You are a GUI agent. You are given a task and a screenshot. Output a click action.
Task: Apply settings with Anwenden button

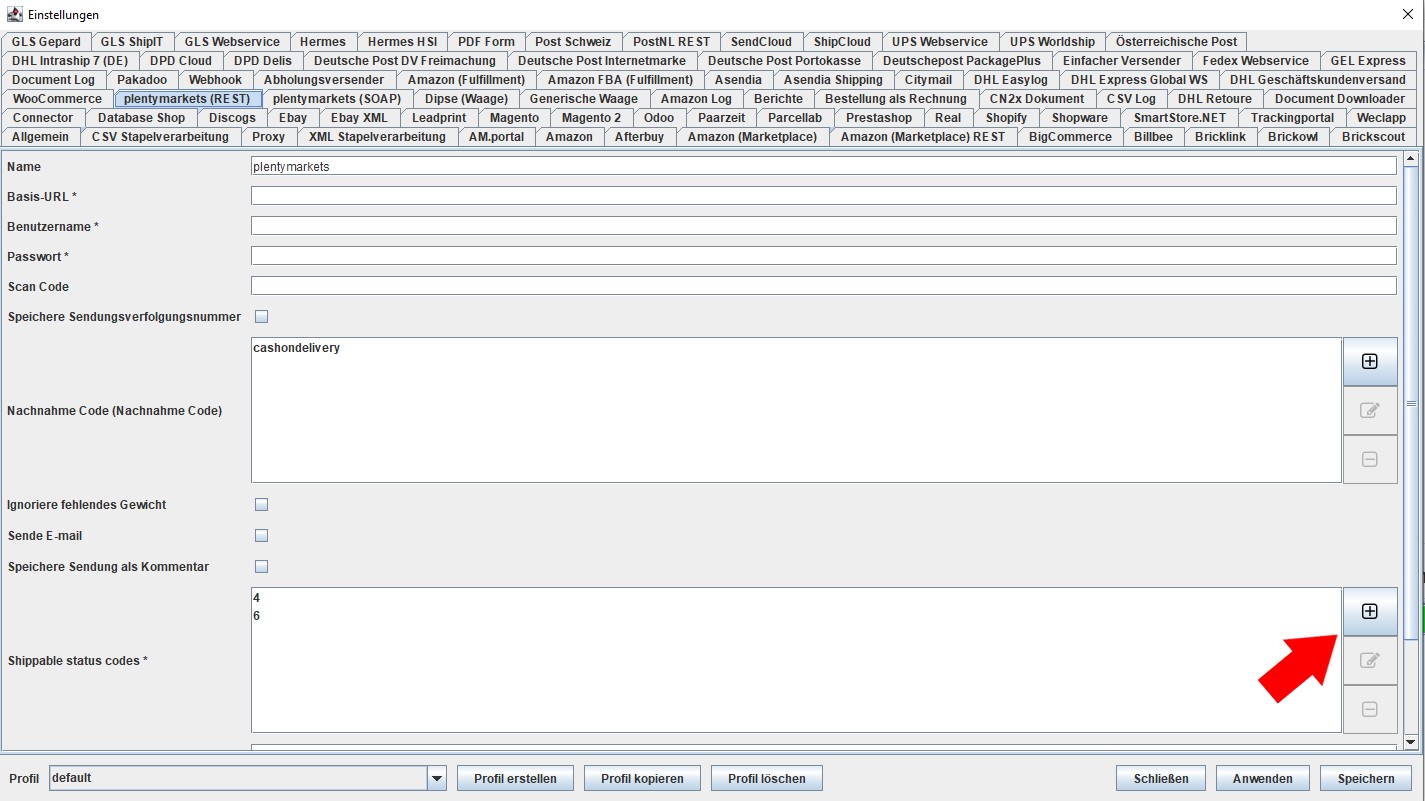1263,778
